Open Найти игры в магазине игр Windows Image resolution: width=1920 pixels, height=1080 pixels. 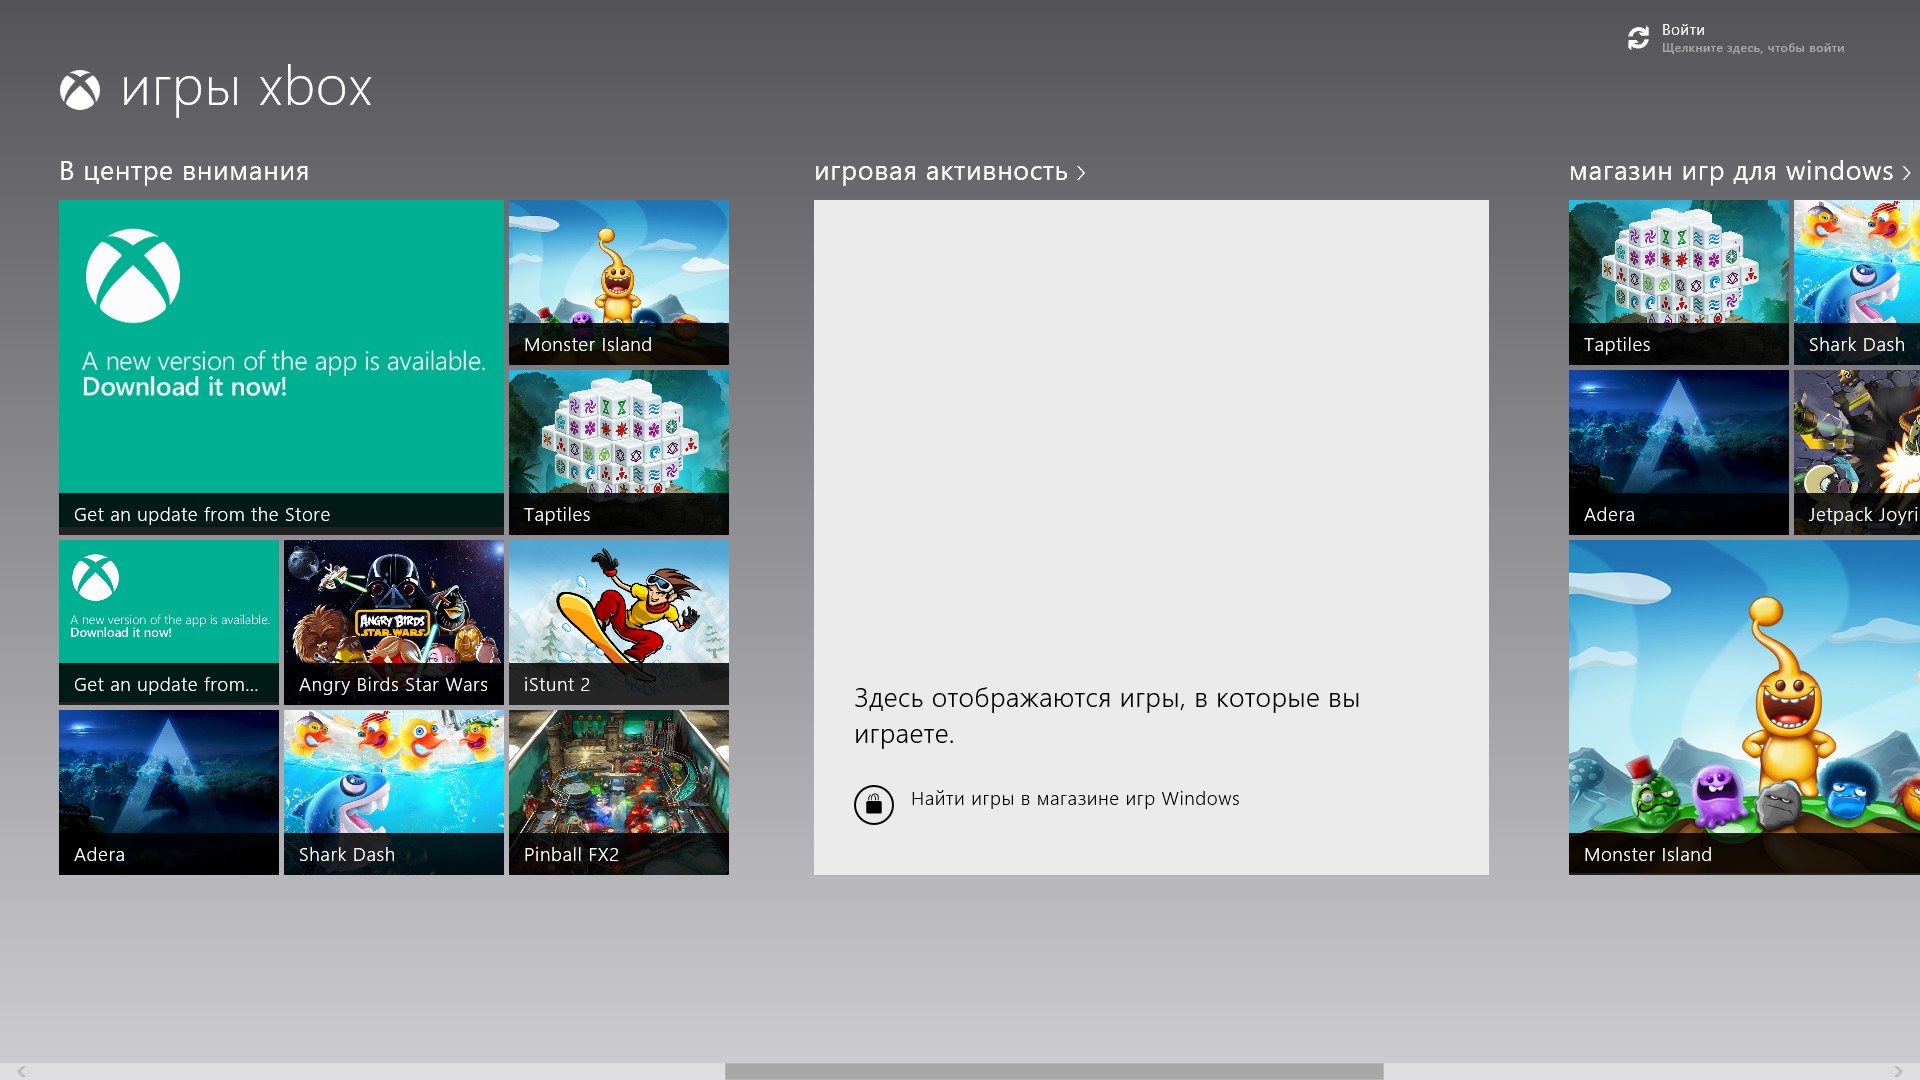1075,799
